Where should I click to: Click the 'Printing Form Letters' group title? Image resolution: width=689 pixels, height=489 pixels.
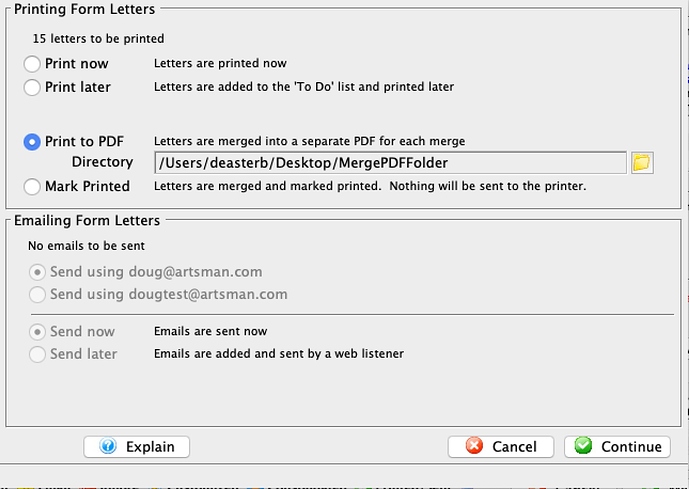pos(84,9)
